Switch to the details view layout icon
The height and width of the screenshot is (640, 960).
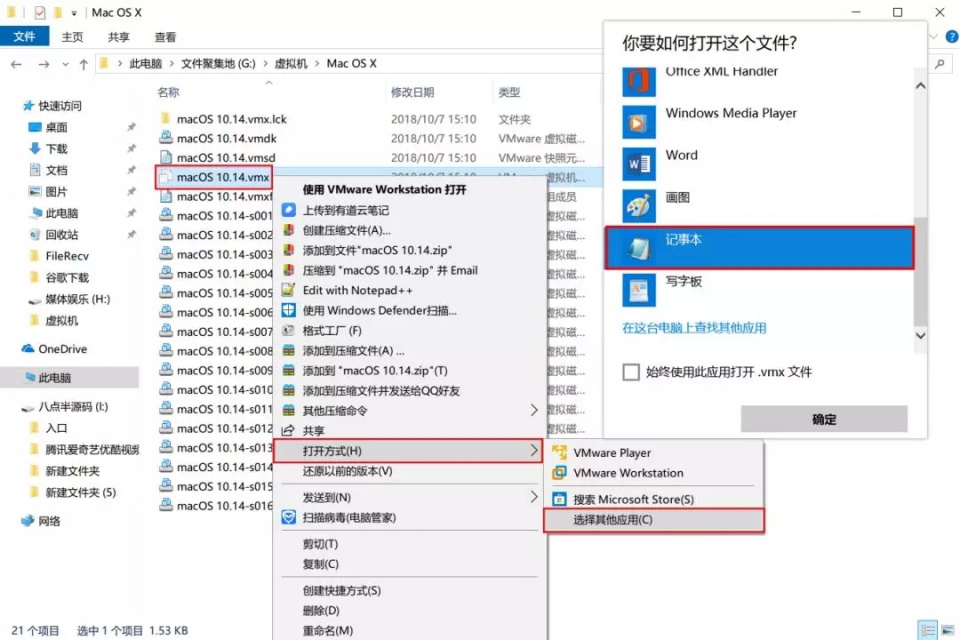click(928, 630)
